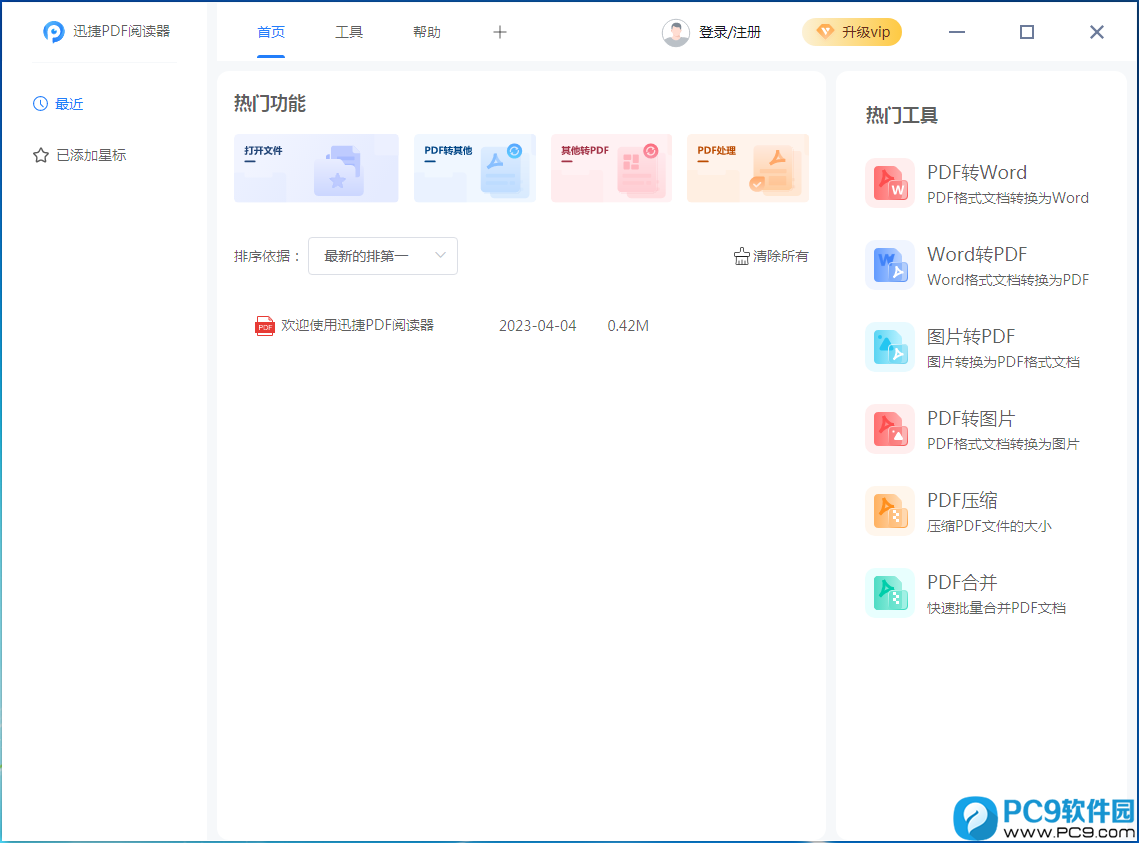The image size is (1139, 843).
Task: Click 登录/注册 to sign in
Action: point(729,33)
